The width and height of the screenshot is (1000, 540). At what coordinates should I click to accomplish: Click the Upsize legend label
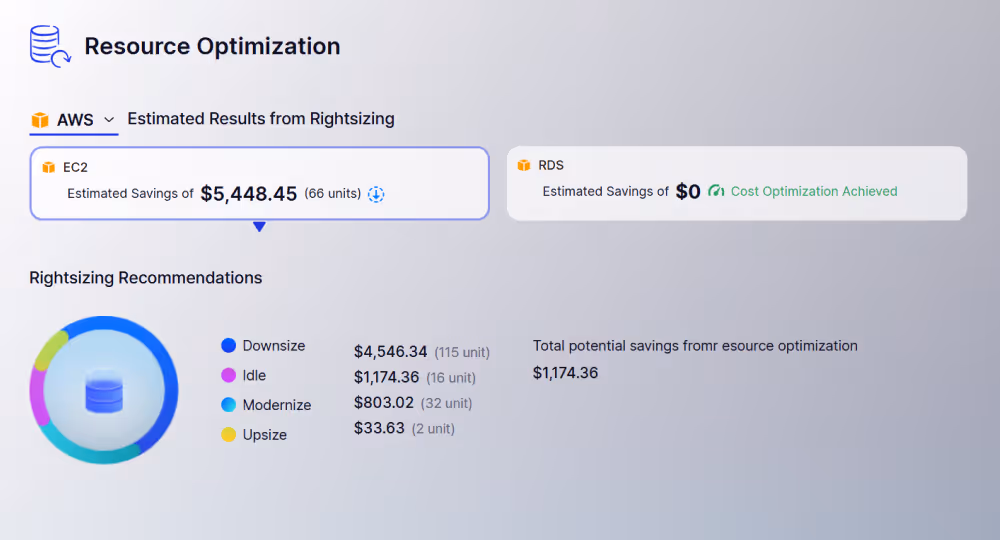click(x=265, y=435)
